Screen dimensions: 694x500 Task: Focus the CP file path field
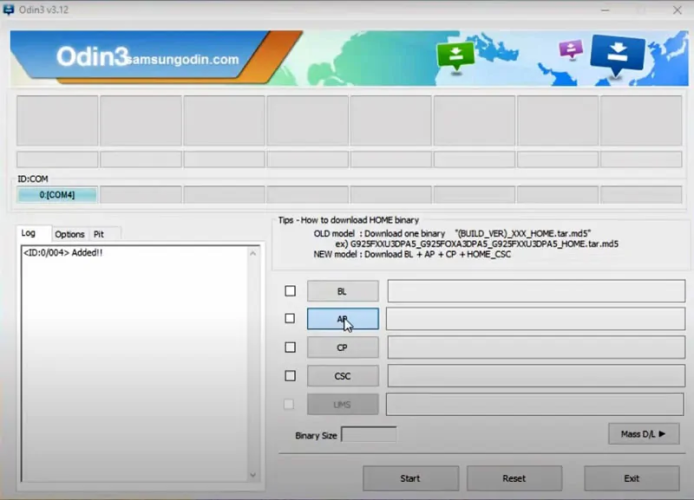pos(536,347)
